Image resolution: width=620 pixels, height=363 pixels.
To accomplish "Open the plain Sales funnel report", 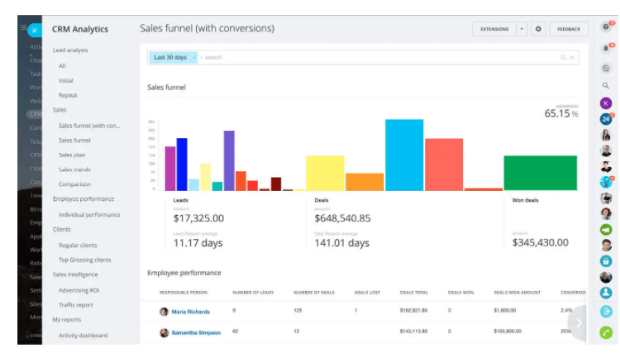I will coord(74,140).
